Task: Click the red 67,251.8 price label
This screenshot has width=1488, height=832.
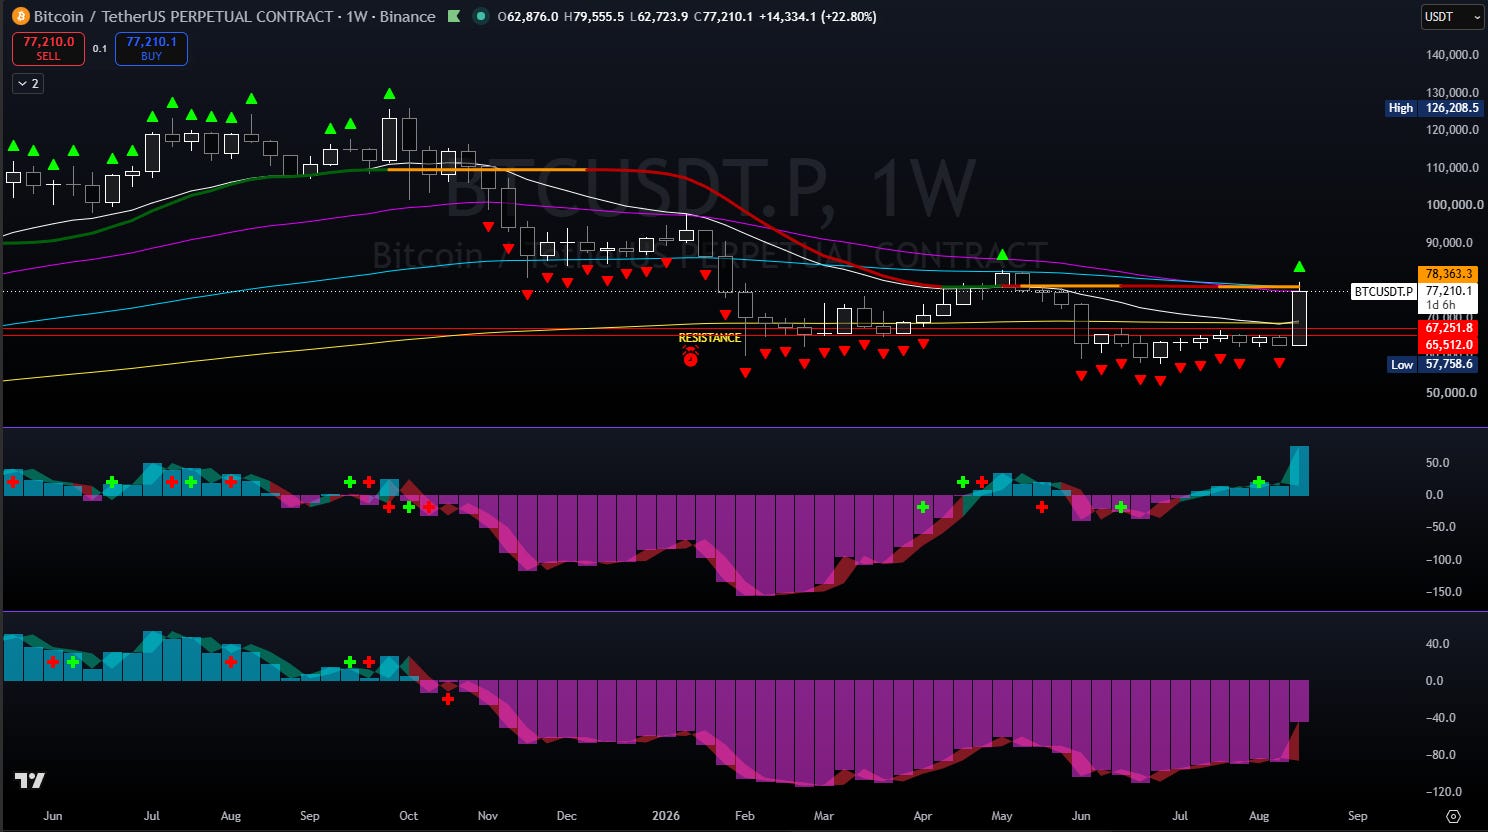Action: coord(1449,328)
